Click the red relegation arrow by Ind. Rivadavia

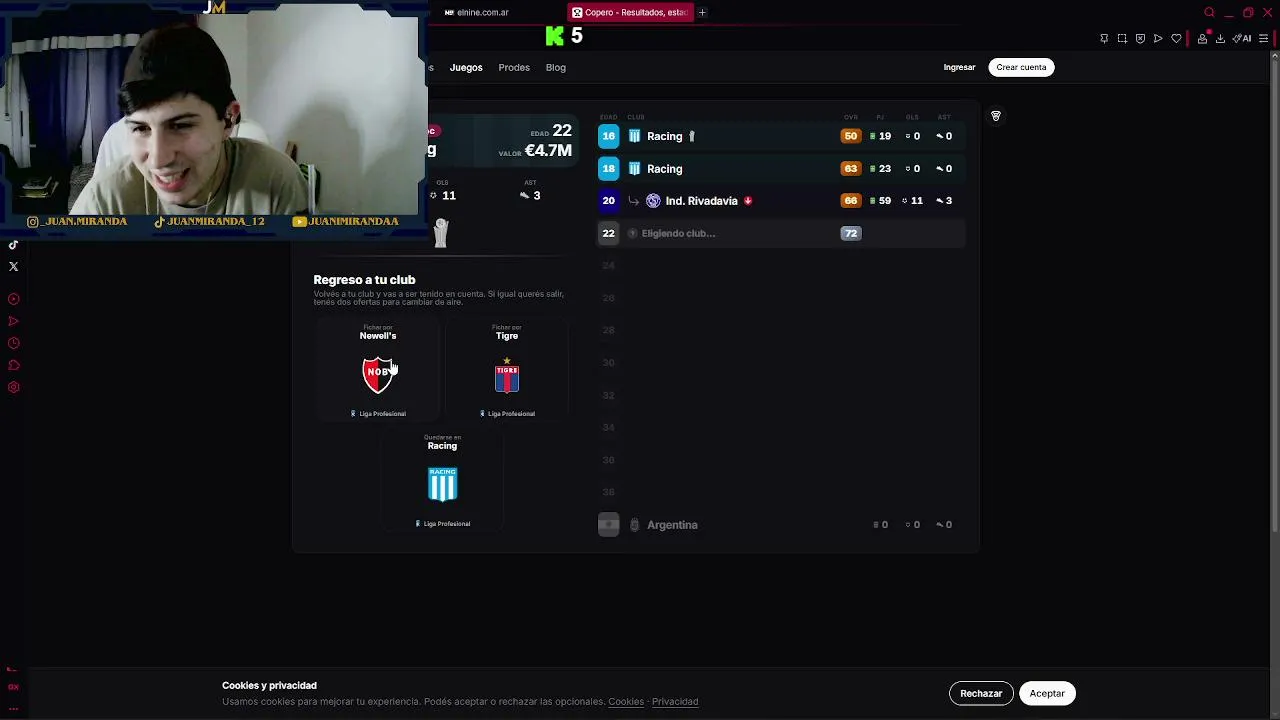tap(748, 201)
